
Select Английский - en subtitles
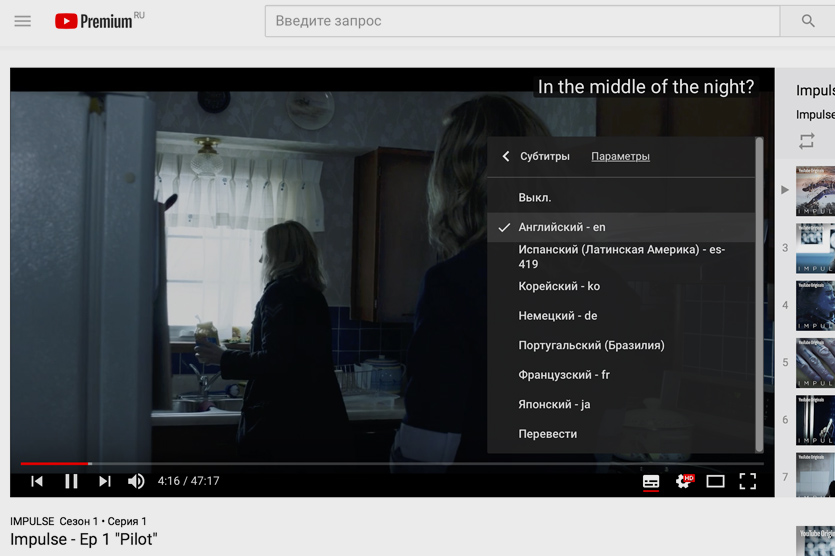[621, 227]
